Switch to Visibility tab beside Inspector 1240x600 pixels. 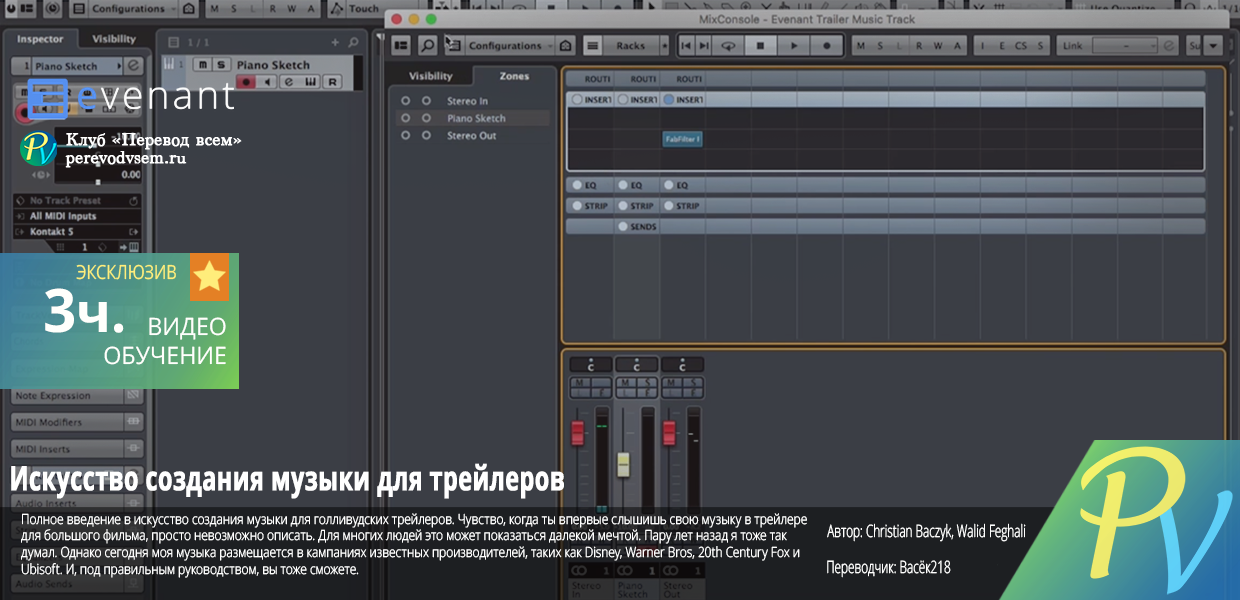coord(114,40)
